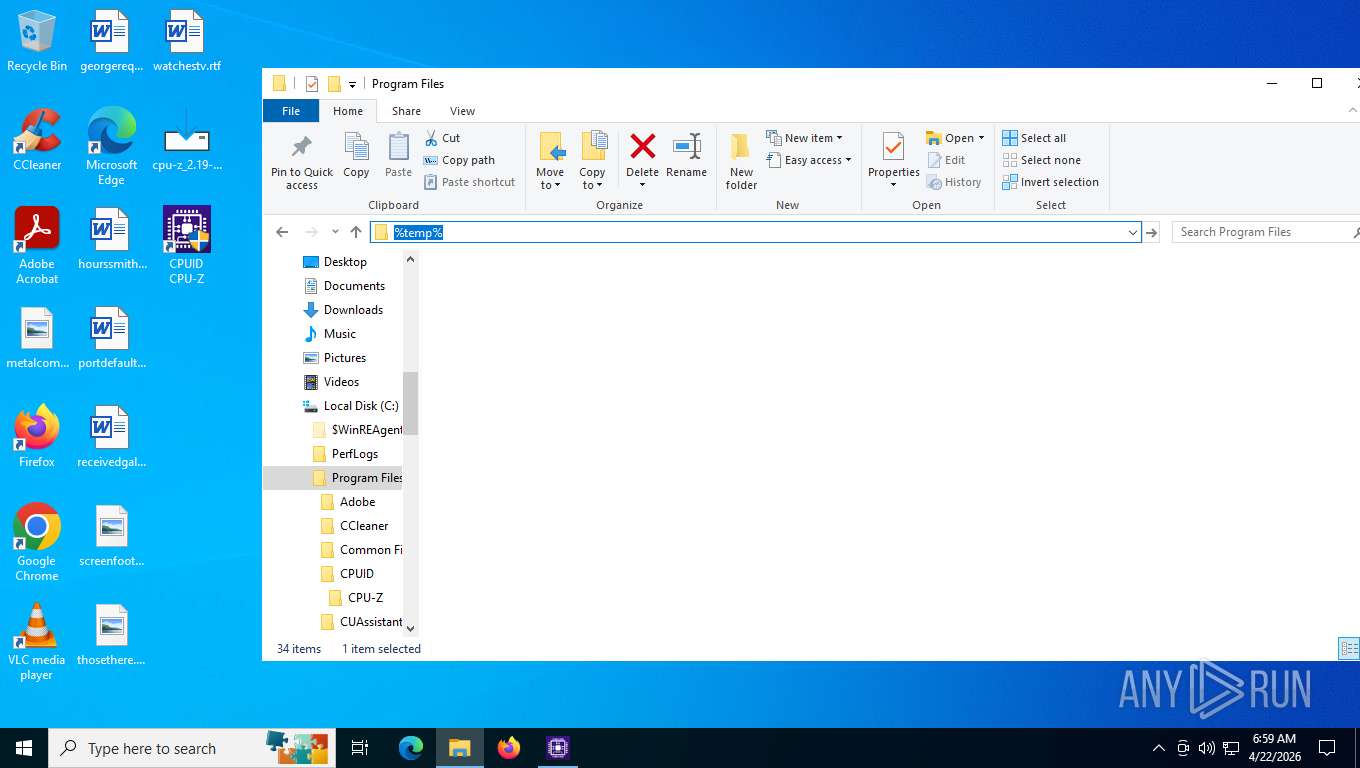Image resolution: width=1360 pixels, height=768 pixels.
Task: Click Properties icon in title bar
Action: pyautogui.click(x=311, y=84)
